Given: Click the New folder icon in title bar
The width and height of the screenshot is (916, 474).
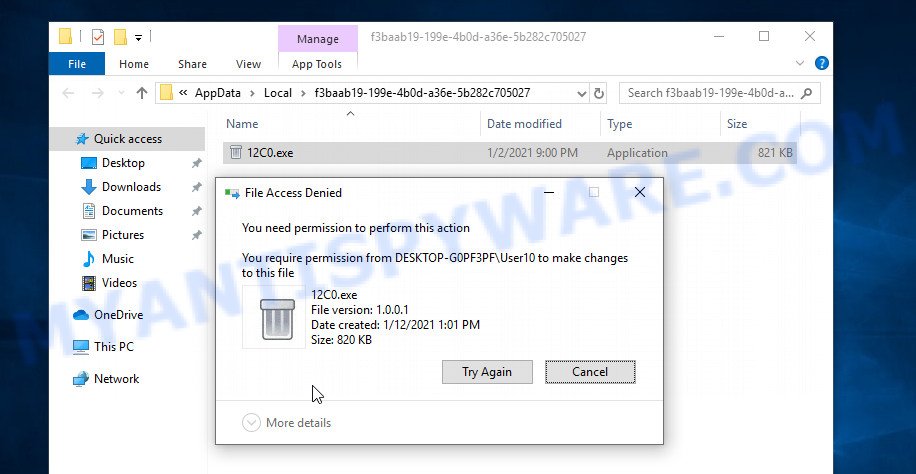Looking at the screenshot, I should (x=120, y=37).
